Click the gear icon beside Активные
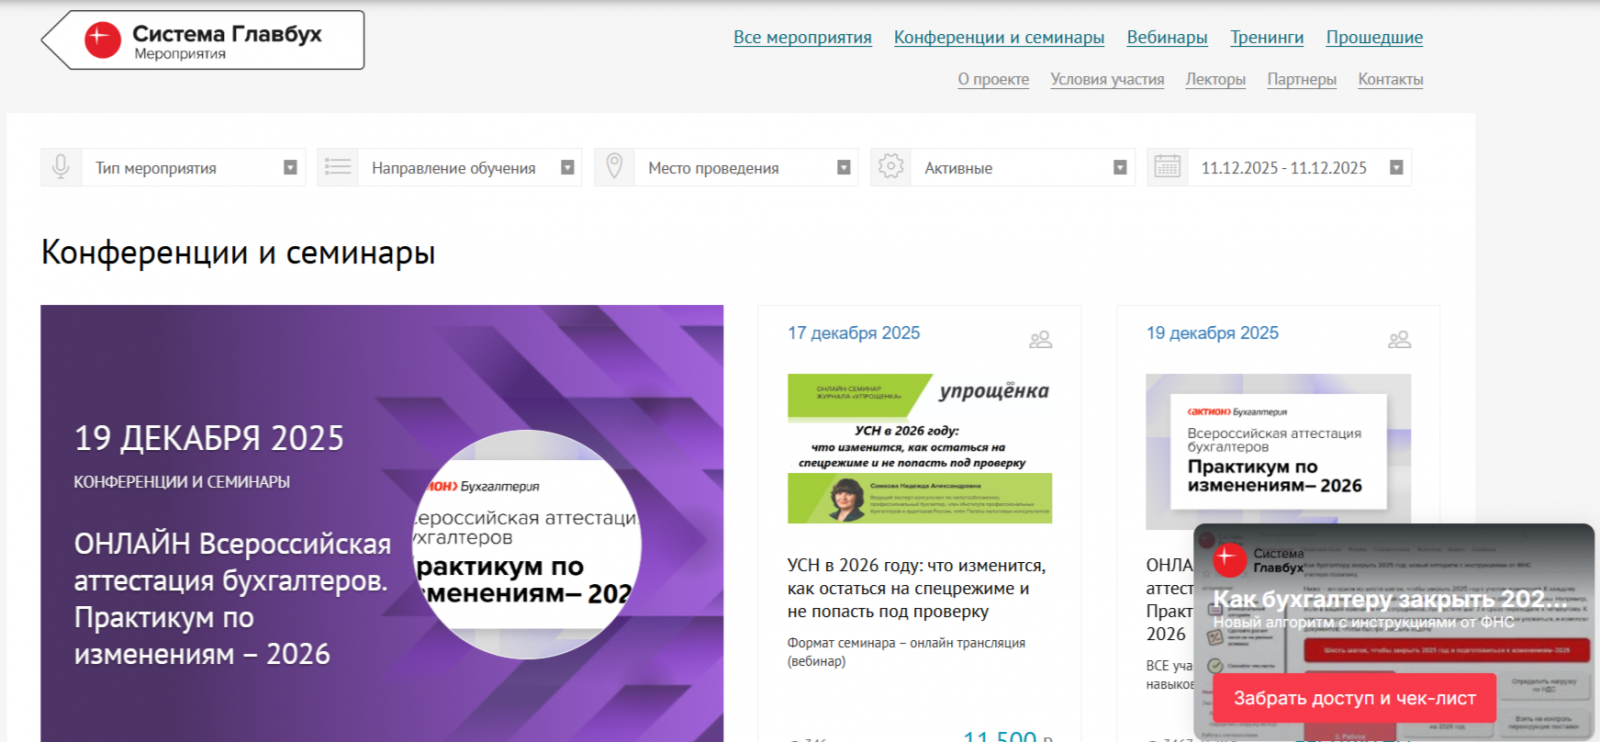Screen dimensions: 1600x742 click(891, 167)
